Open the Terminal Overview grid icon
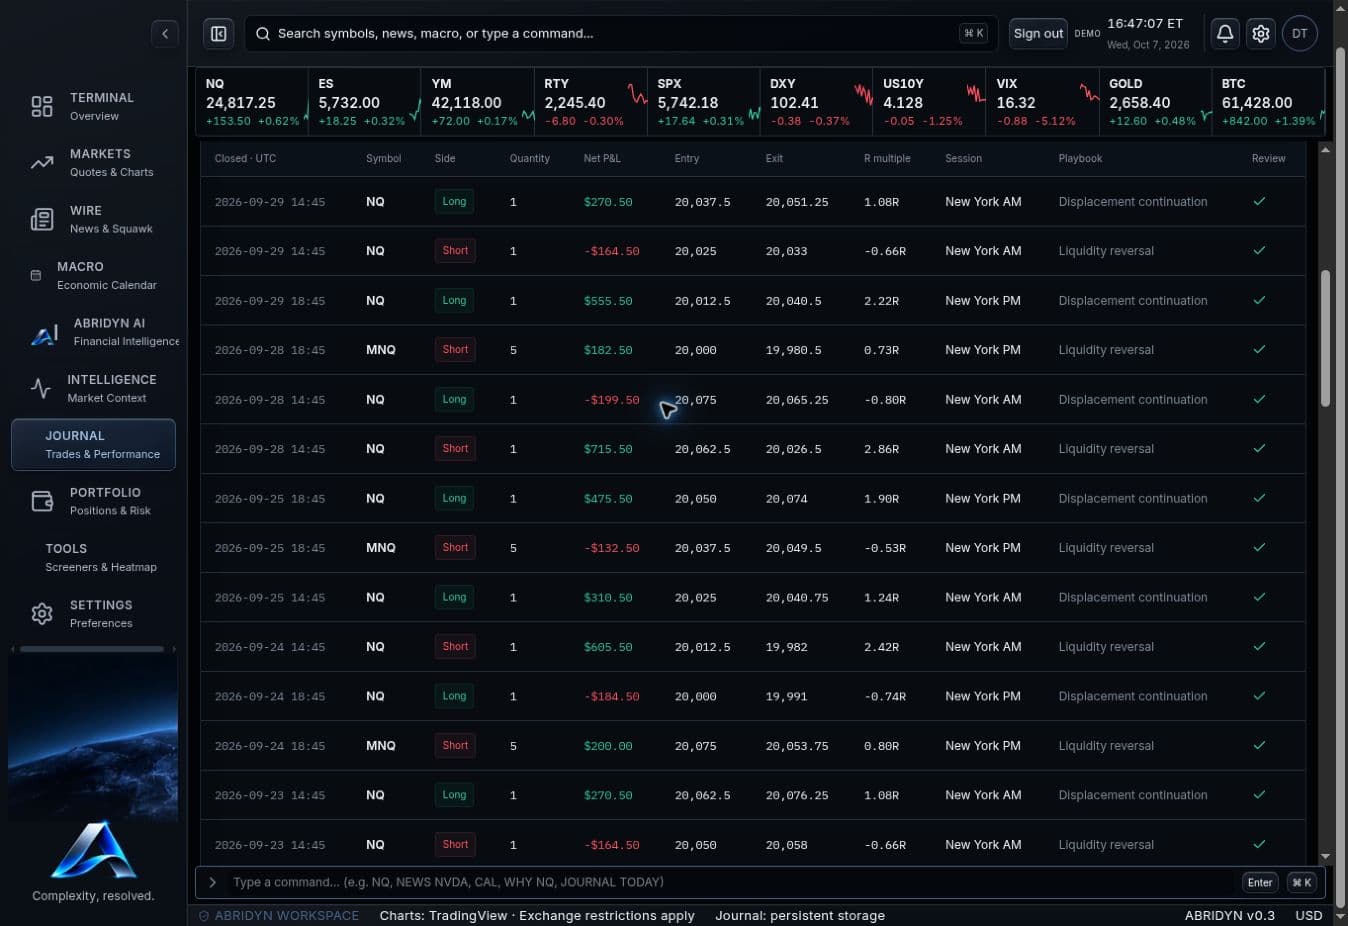1348x926 pixels. (42, 106)
